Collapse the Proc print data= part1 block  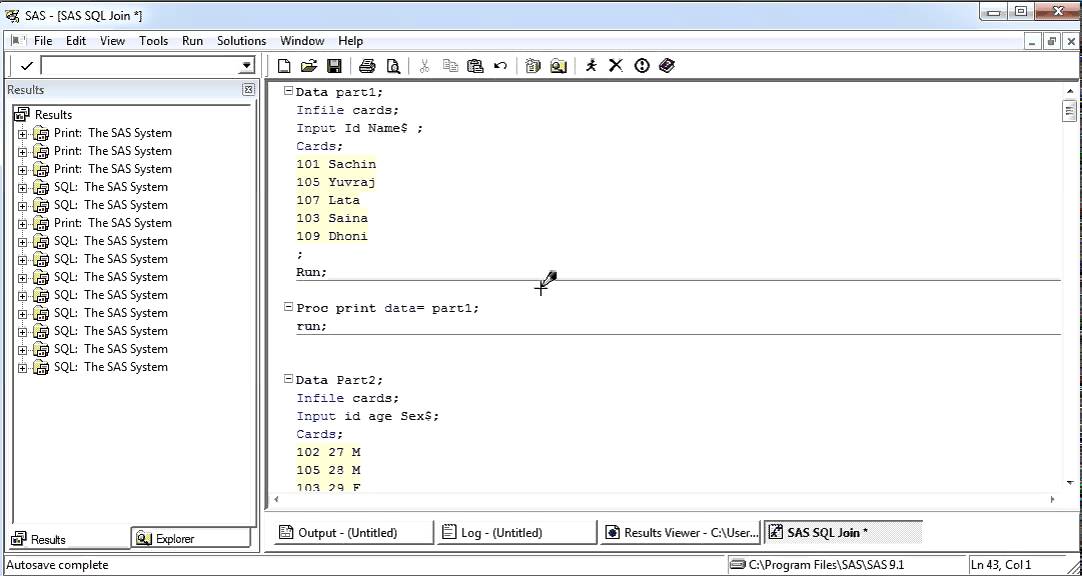[288, 307]
